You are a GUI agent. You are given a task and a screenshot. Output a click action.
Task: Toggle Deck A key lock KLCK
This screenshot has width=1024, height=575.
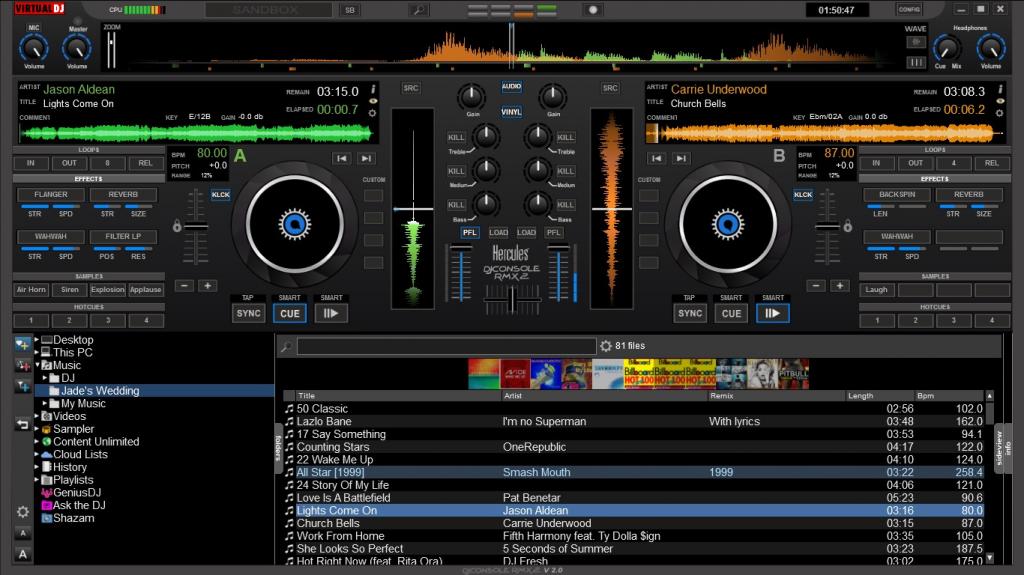click(x=221, y=195)
